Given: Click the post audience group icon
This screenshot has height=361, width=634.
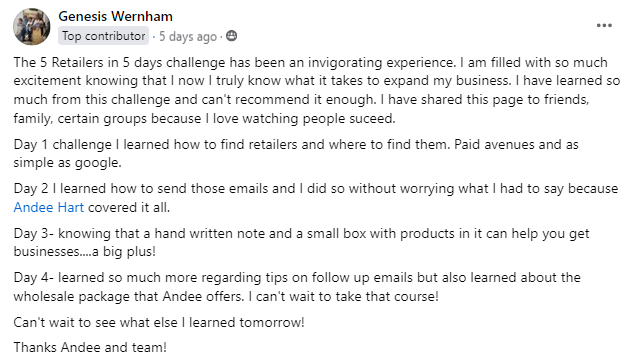Looking at the screenshot, I should pos(231,36).
